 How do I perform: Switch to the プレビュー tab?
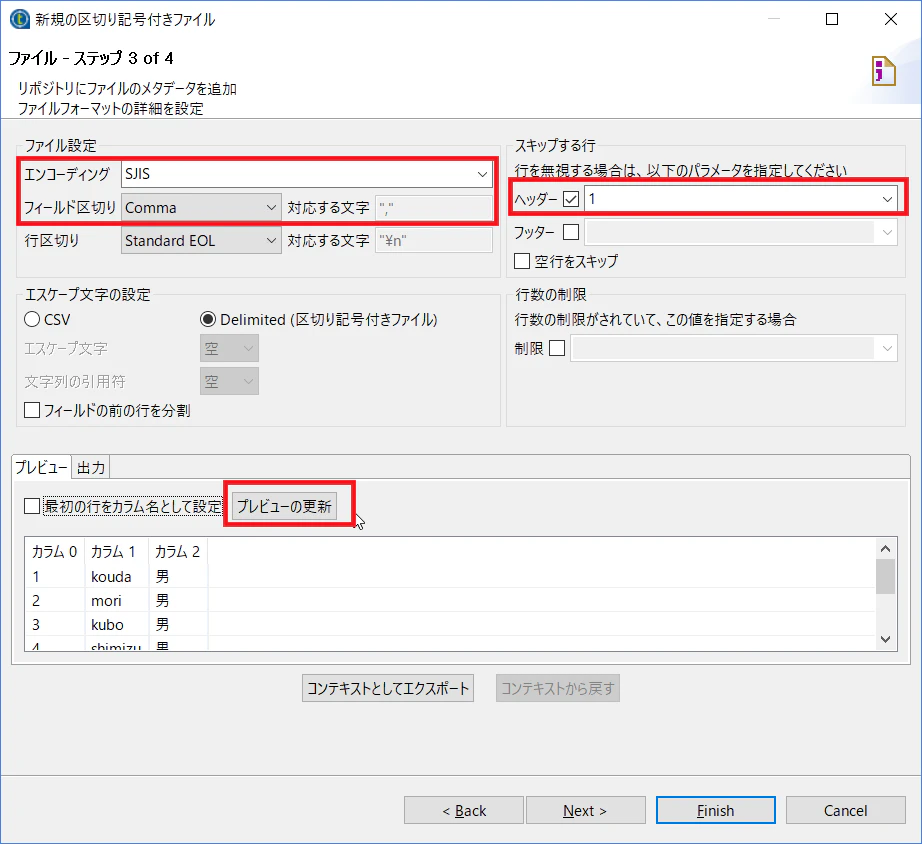[x=41, y=468]
